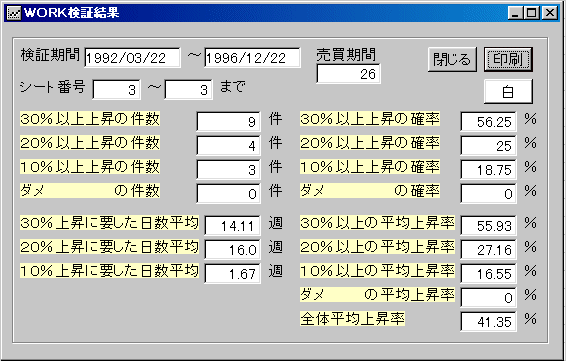Click second シート番号 field before まで

pyautogui.click(x=188, y=90)
